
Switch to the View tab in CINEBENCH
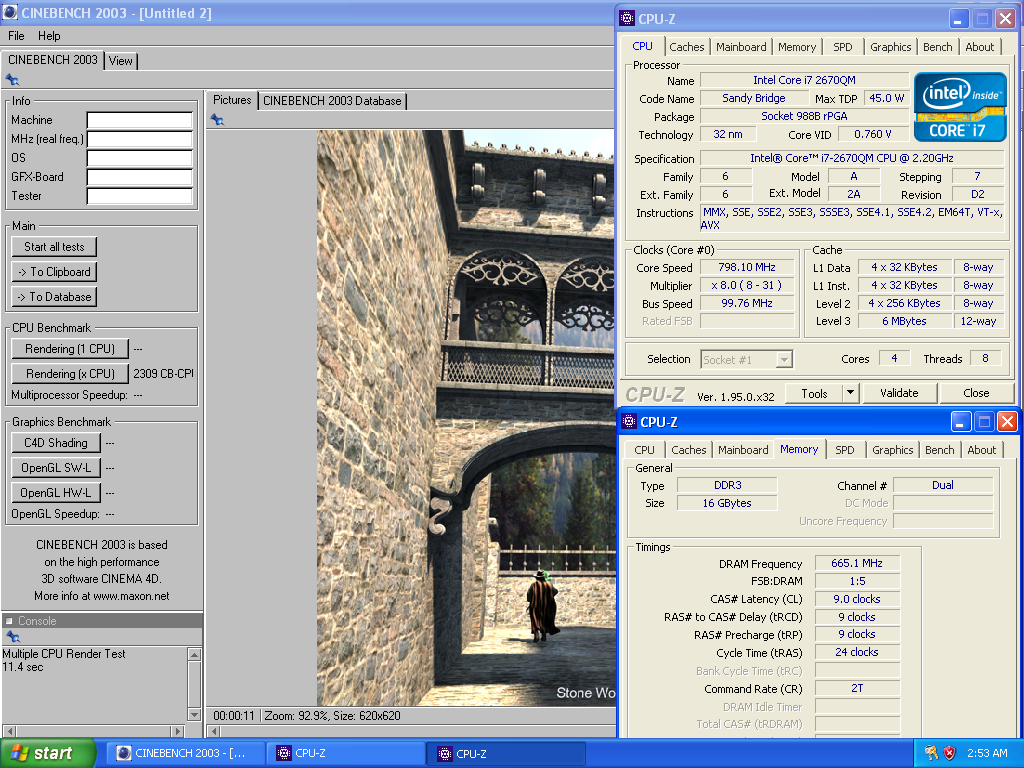point(121,61)
